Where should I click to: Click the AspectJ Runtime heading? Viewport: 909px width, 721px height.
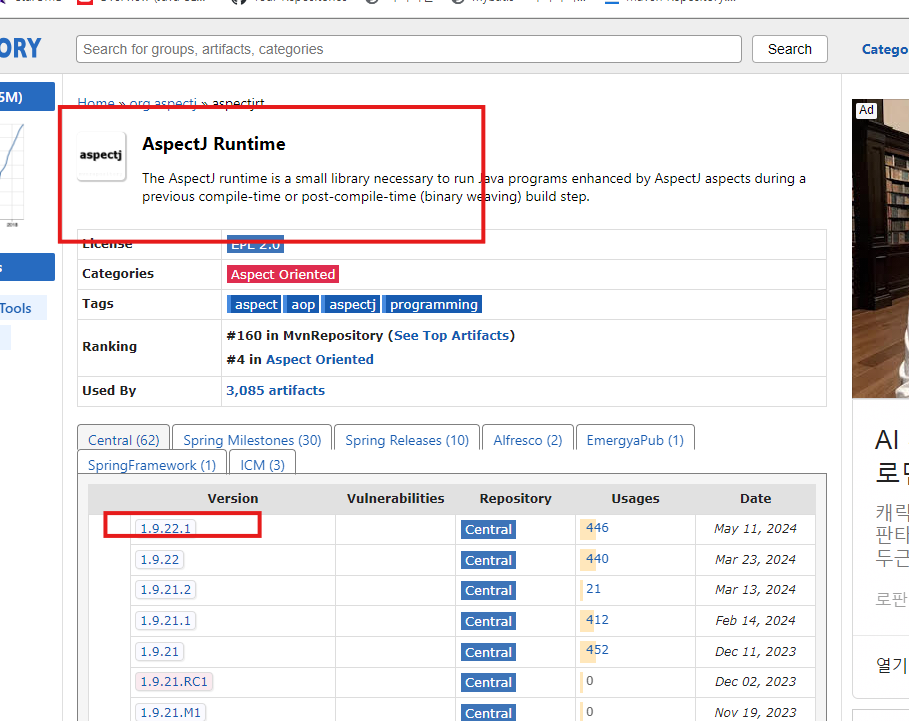pos(214,144)
